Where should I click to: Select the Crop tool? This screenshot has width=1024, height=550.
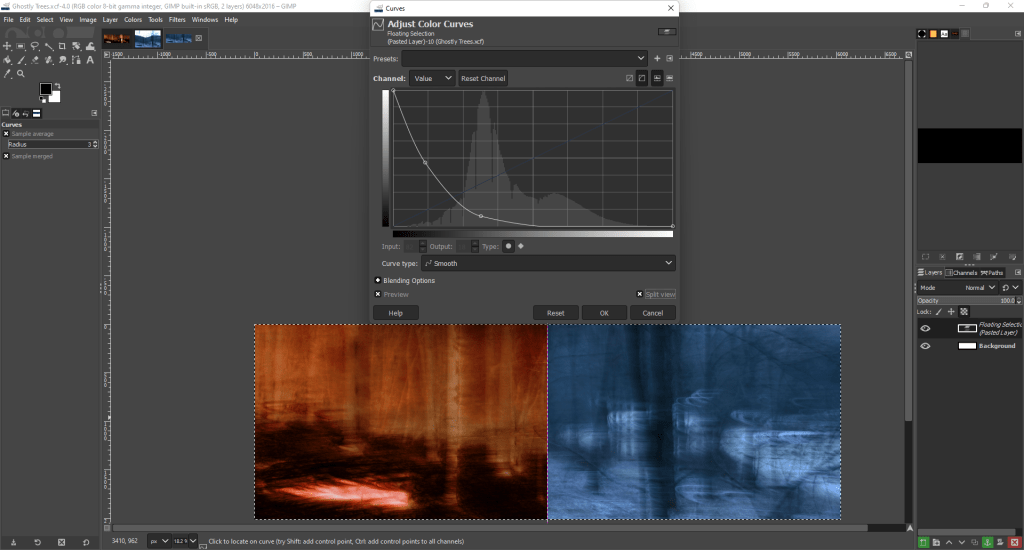(x=62, y=46)
